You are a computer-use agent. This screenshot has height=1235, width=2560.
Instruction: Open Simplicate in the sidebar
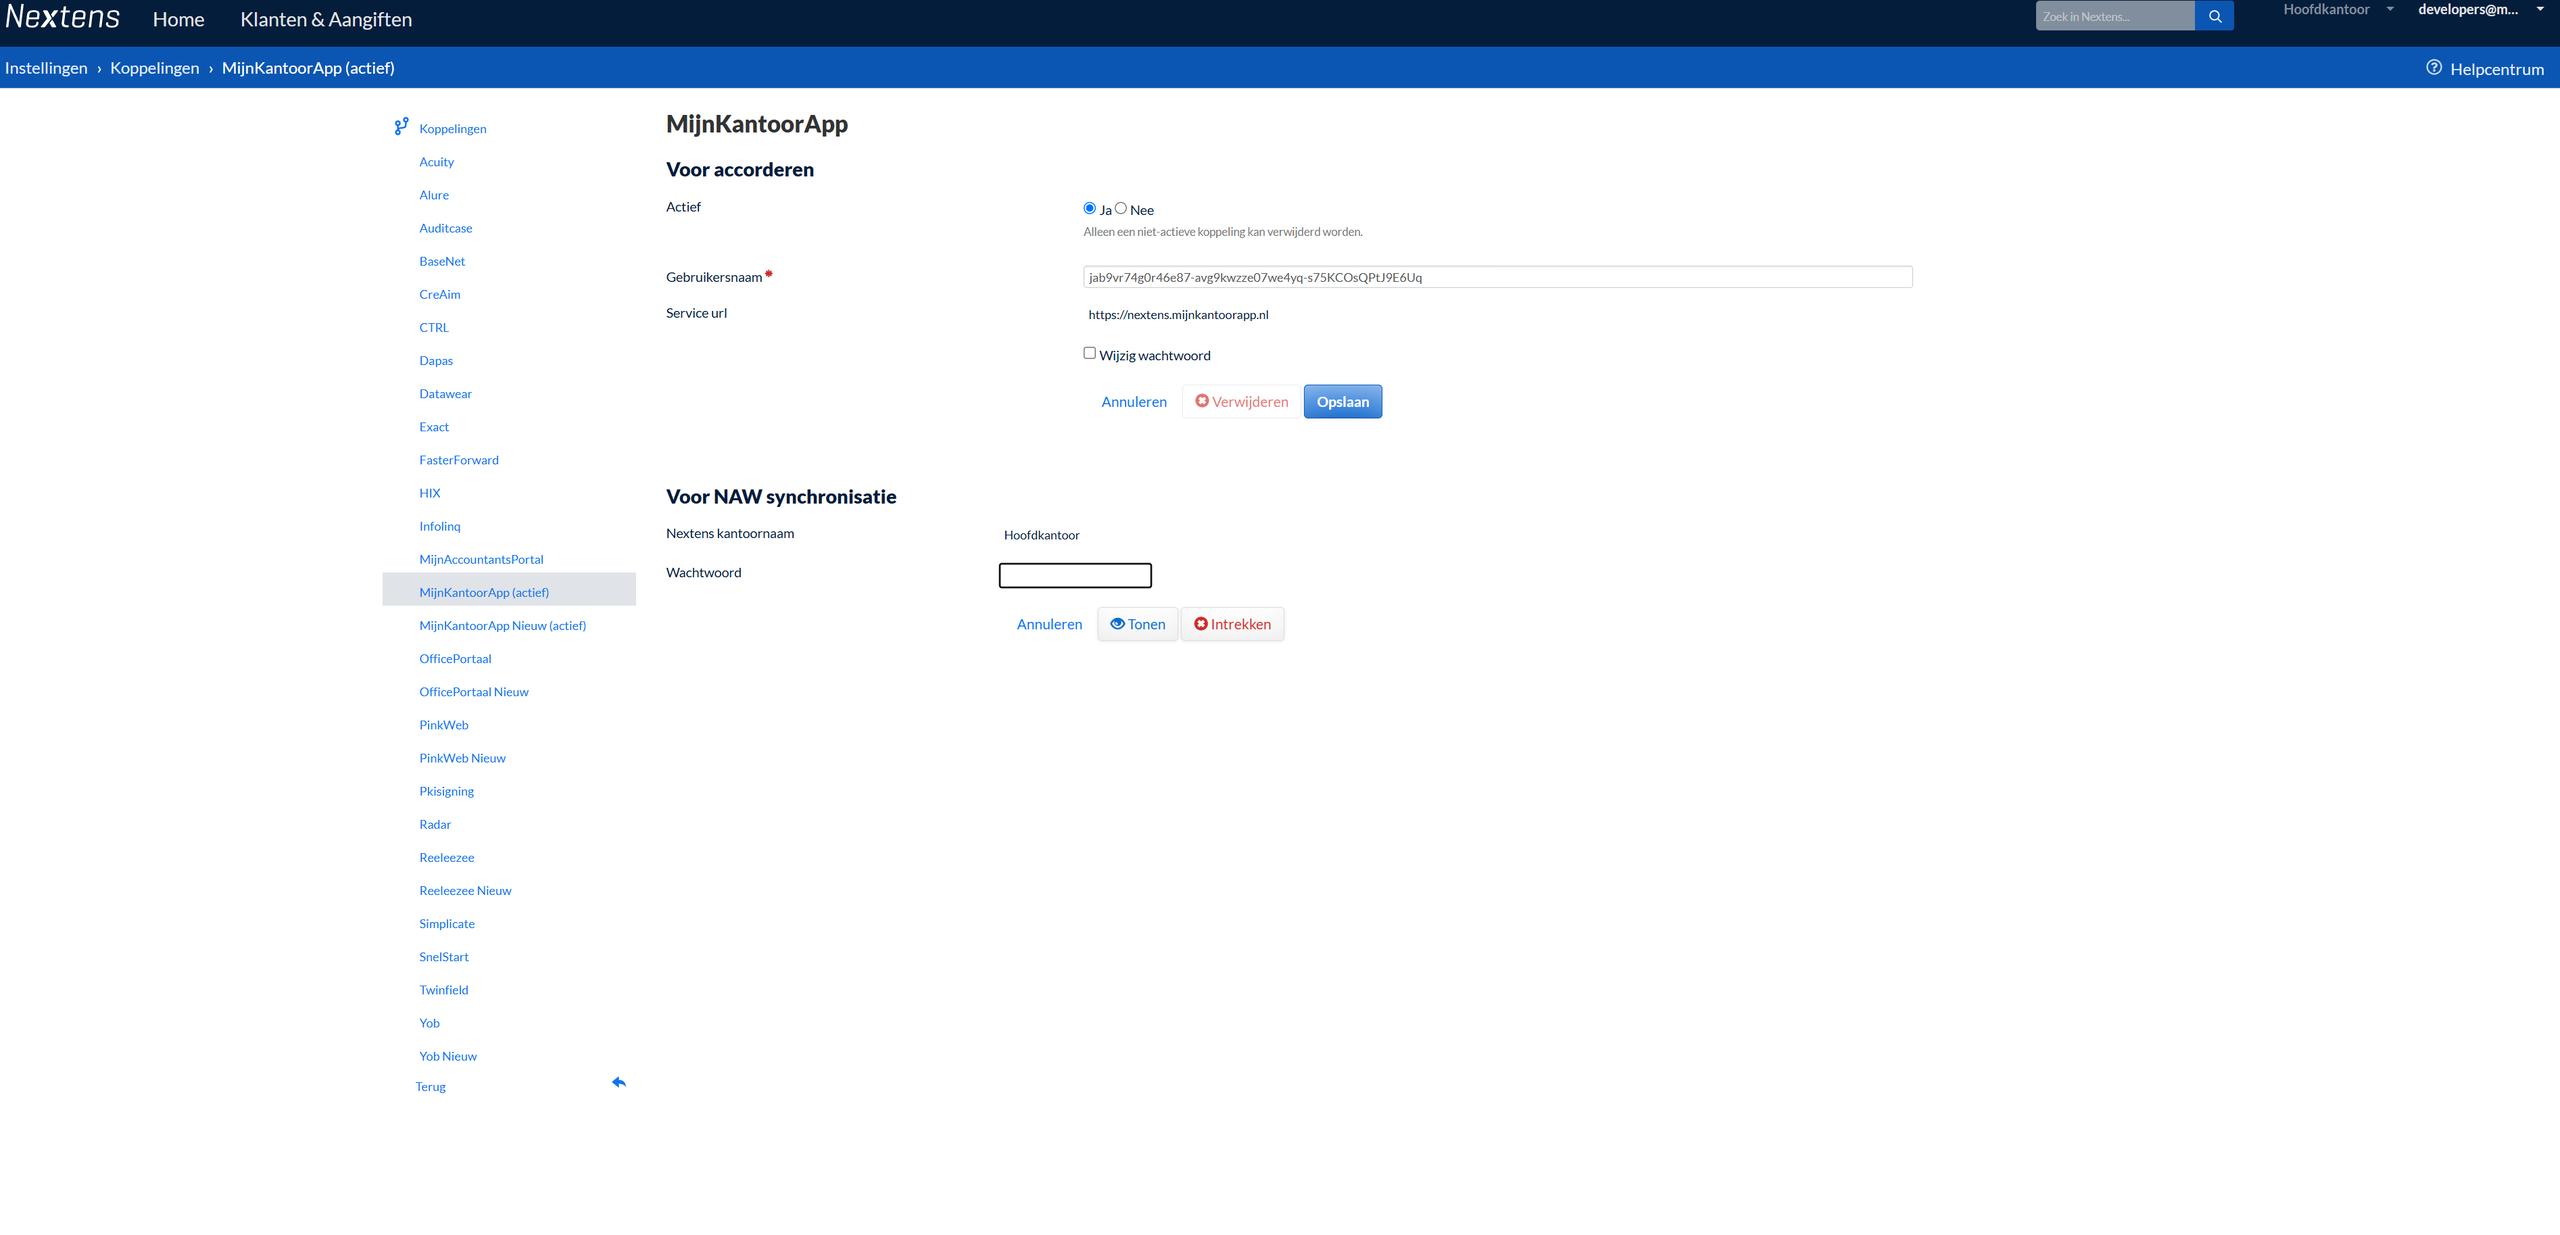tap(446, 924)
